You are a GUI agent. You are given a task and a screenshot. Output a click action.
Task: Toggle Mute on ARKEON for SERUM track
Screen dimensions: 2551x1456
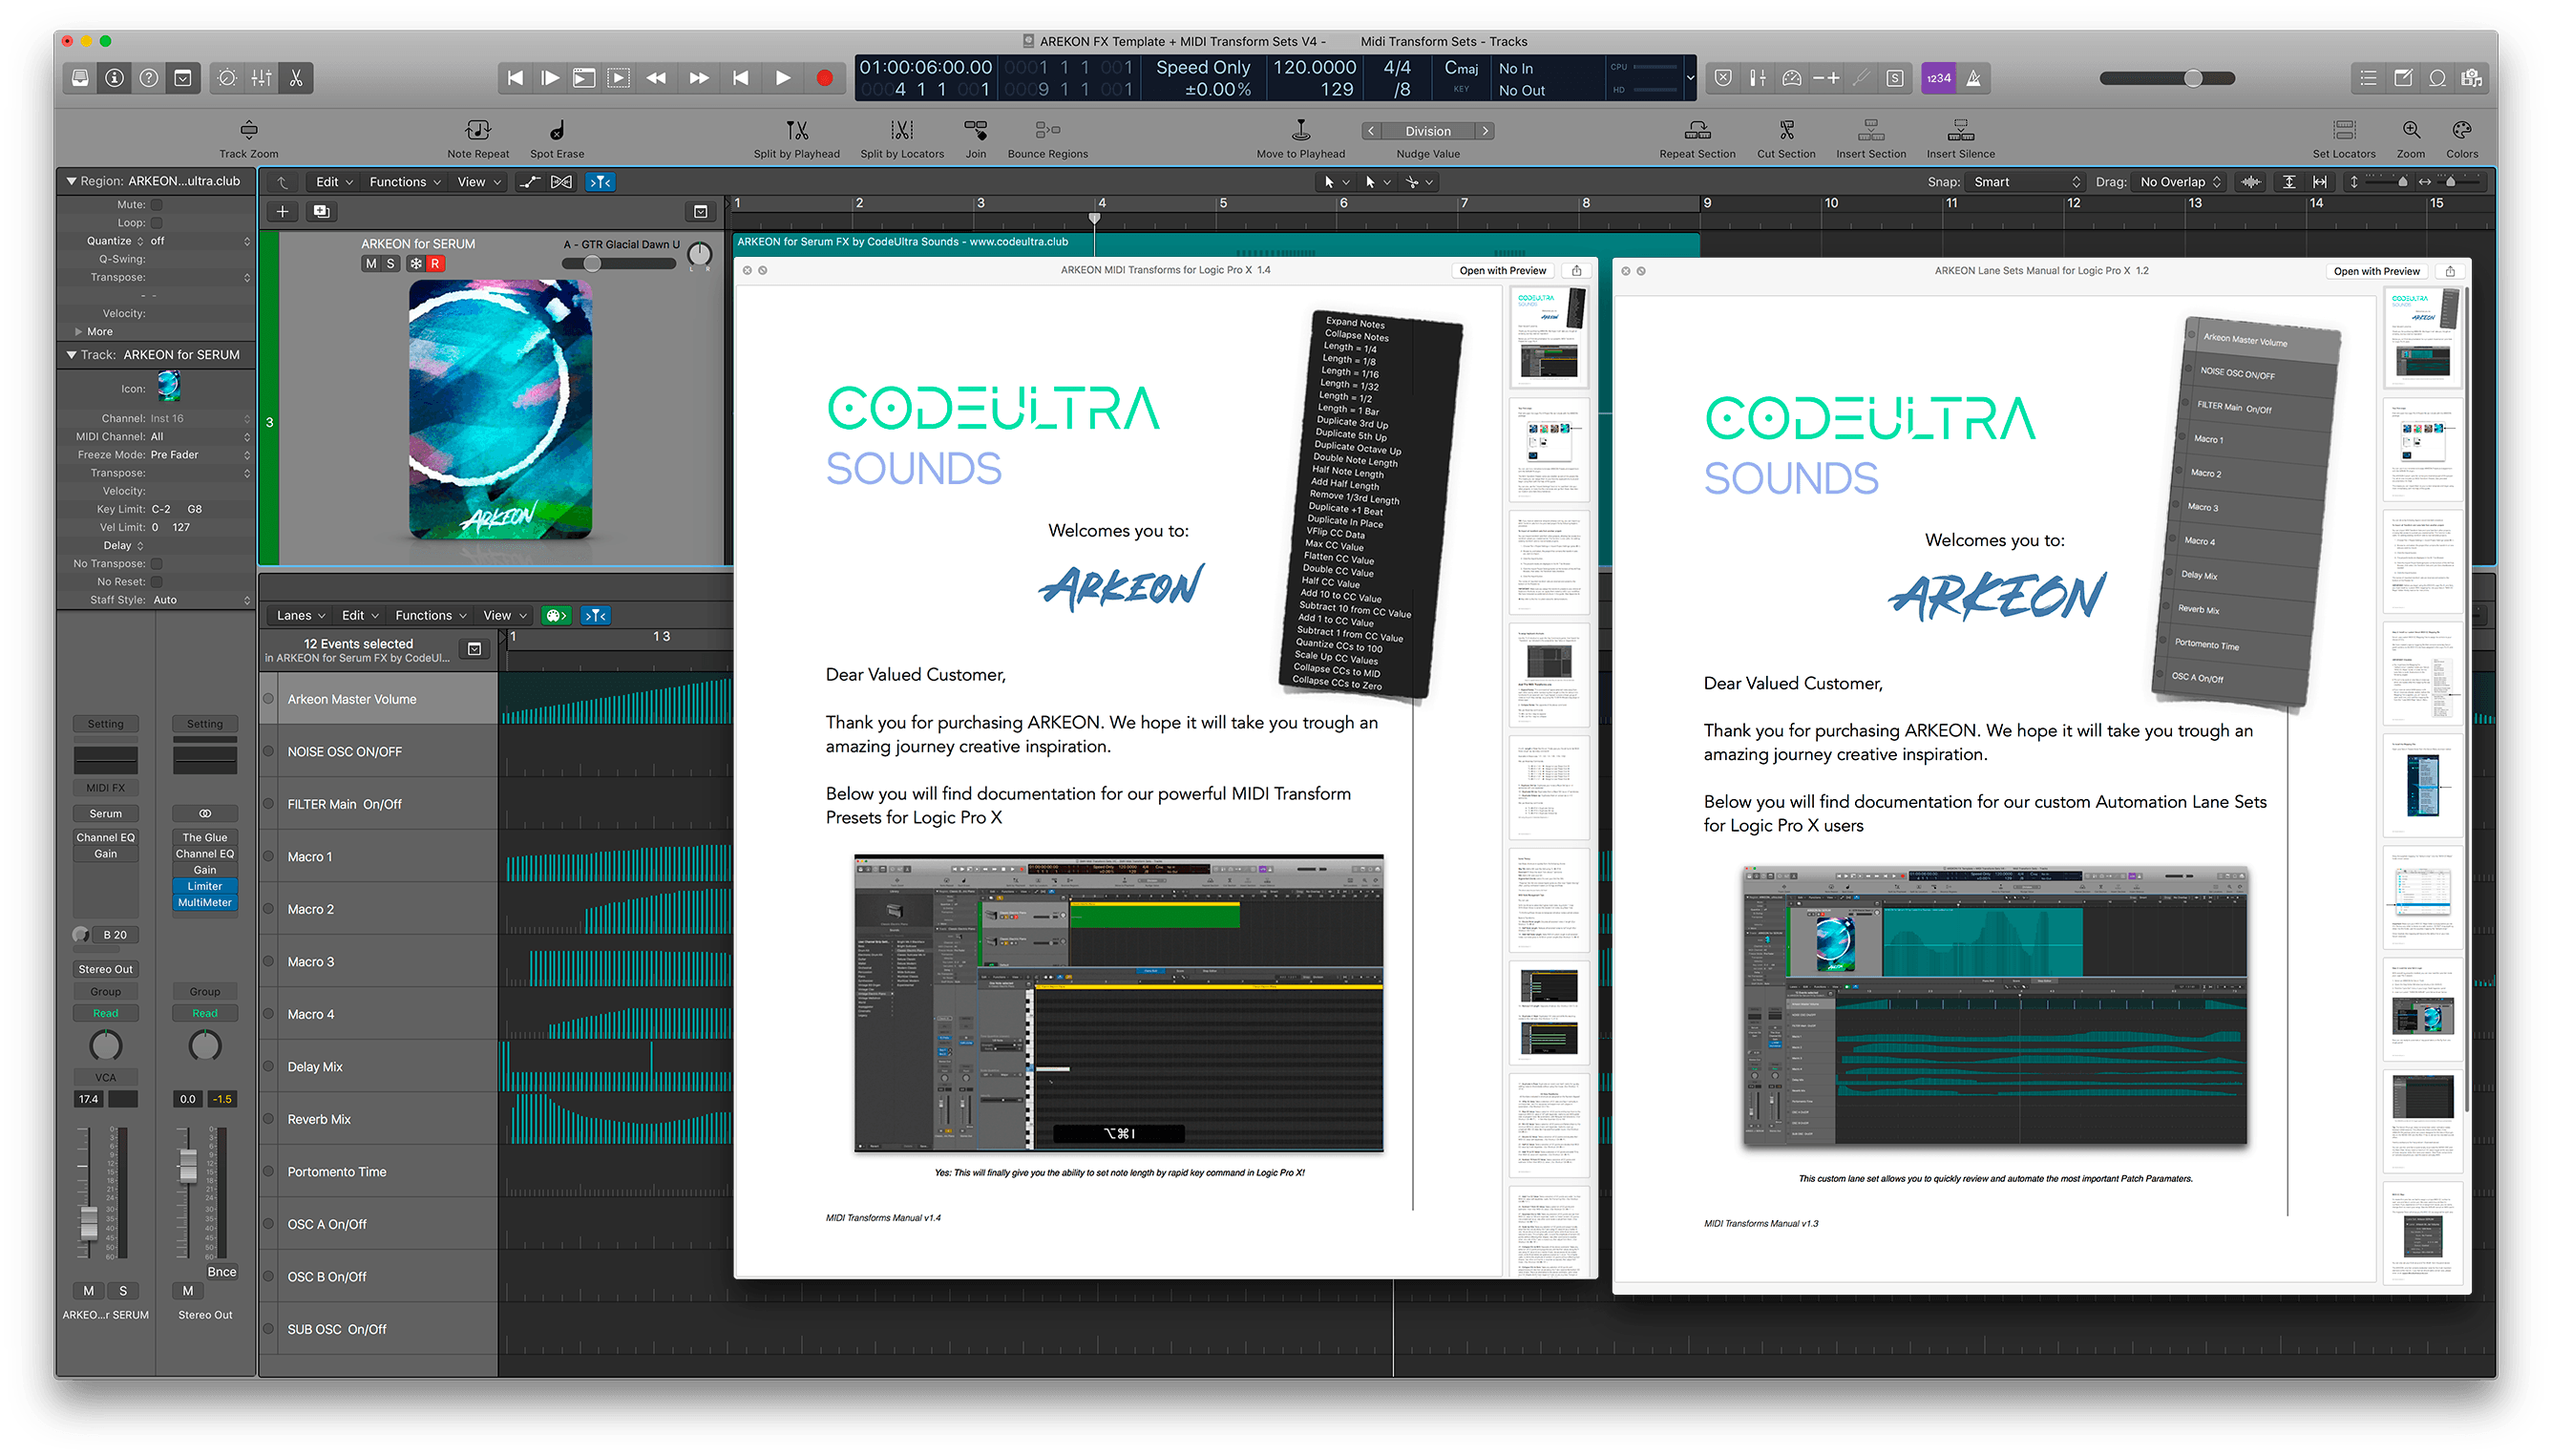[x=368, y=263]
